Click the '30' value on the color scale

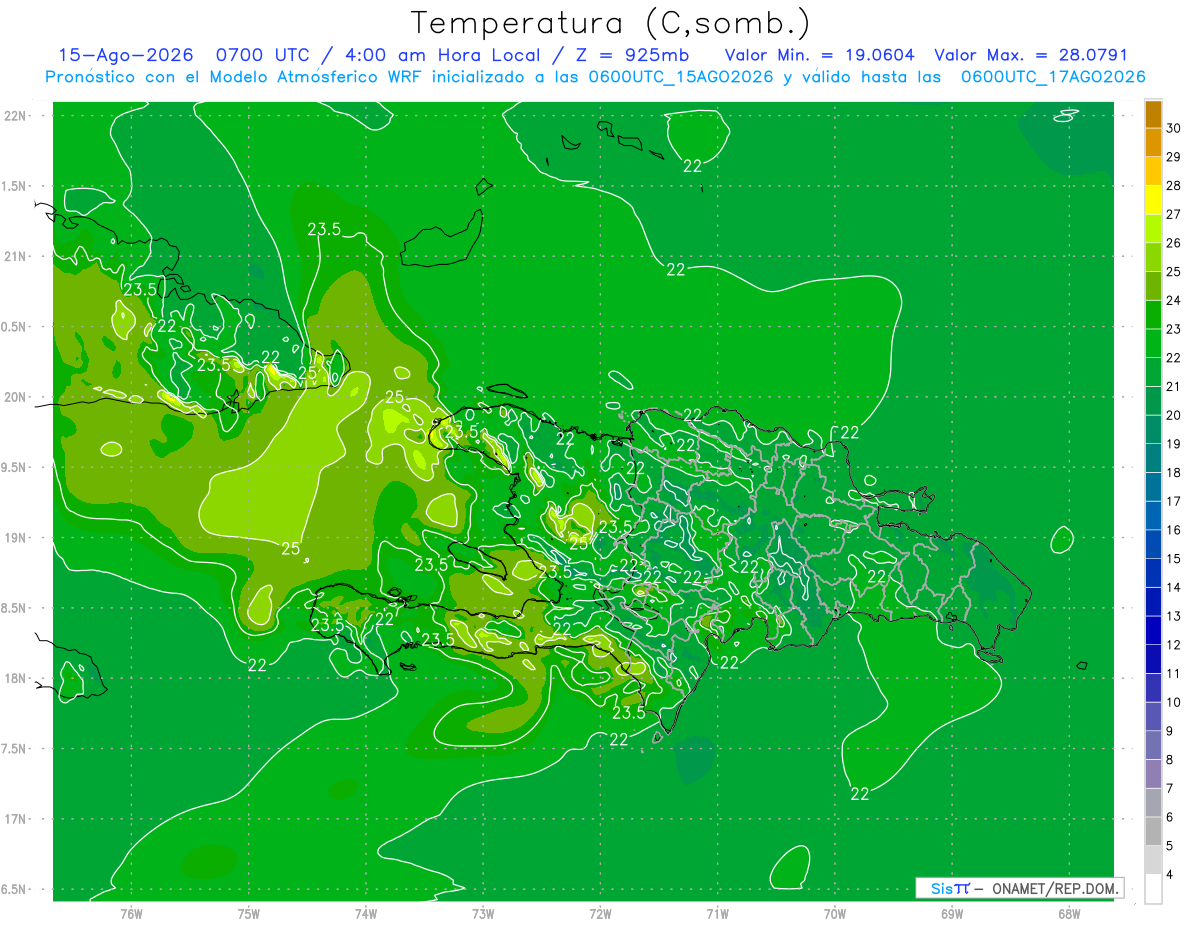(1174, 128)
